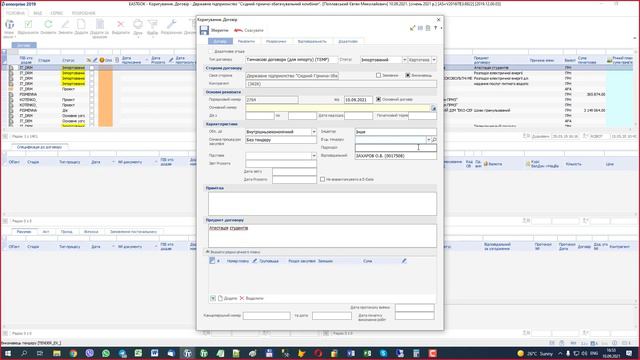Click the Windows Start button
Screen dimensions: 640x360
click(x=8, y=353)
